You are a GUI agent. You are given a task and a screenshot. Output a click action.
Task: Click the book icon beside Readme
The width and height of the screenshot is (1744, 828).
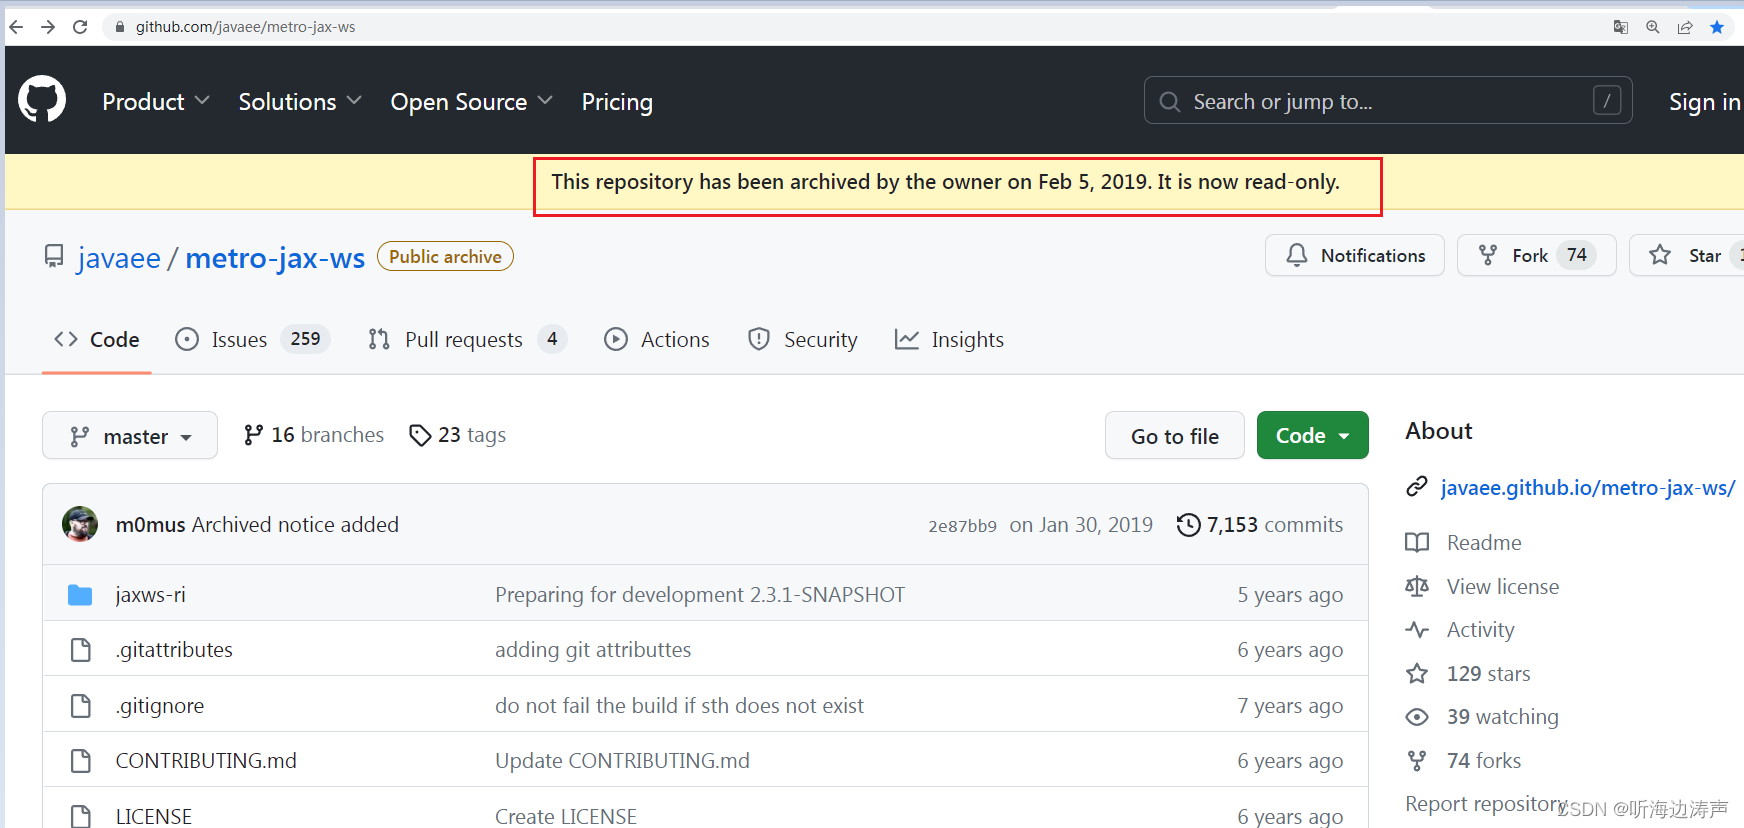pos(1417,543)
